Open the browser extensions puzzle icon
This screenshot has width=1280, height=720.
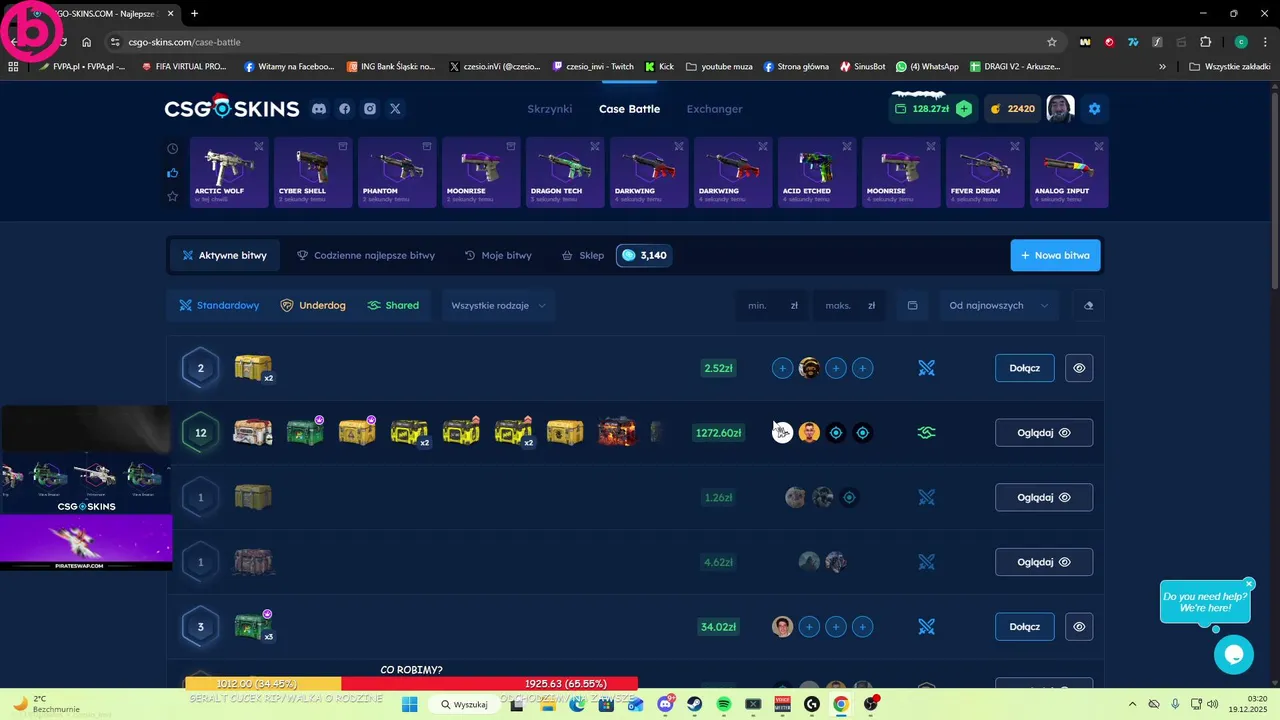click(1205, 42)
